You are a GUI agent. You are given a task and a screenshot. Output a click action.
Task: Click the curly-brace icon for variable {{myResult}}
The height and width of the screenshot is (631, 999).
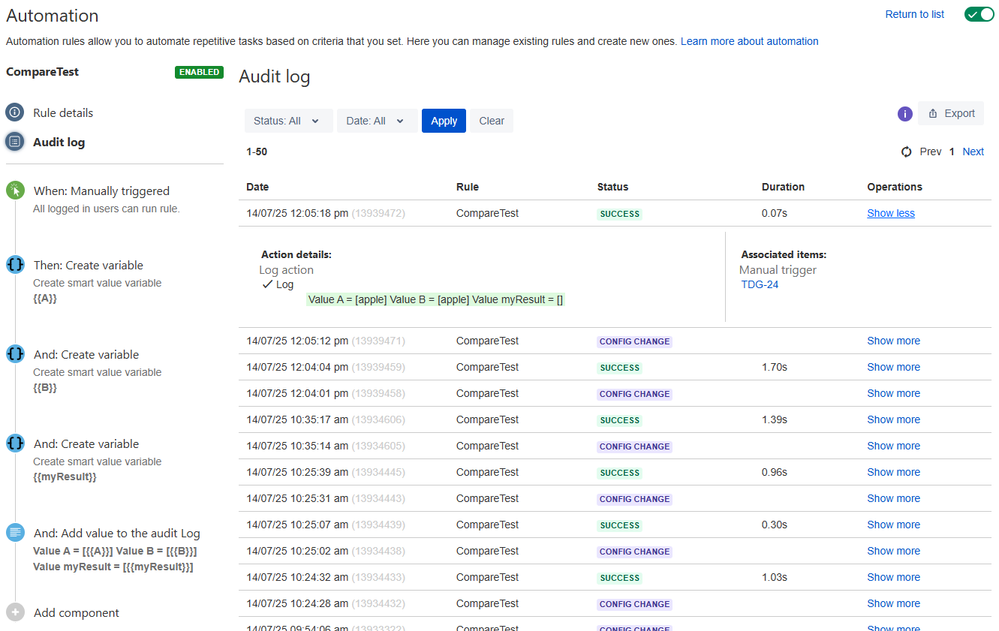(x=15, y=443)
